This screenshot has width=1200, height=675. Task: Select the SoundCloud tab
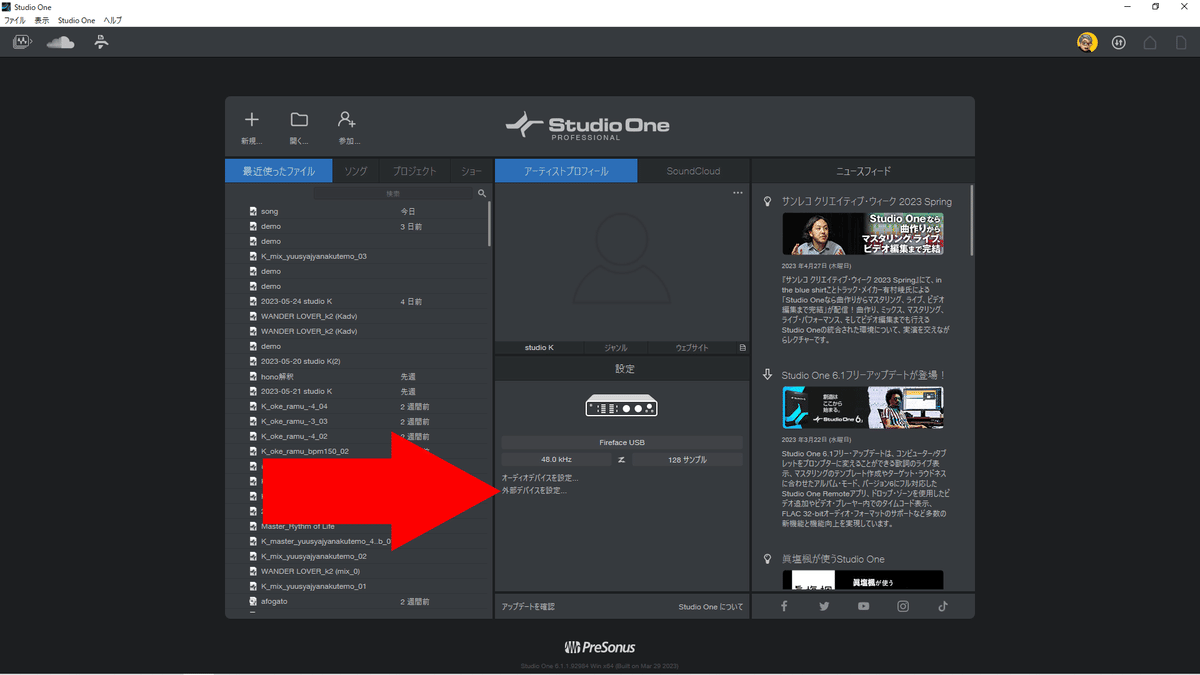click(x=693, y=171)
